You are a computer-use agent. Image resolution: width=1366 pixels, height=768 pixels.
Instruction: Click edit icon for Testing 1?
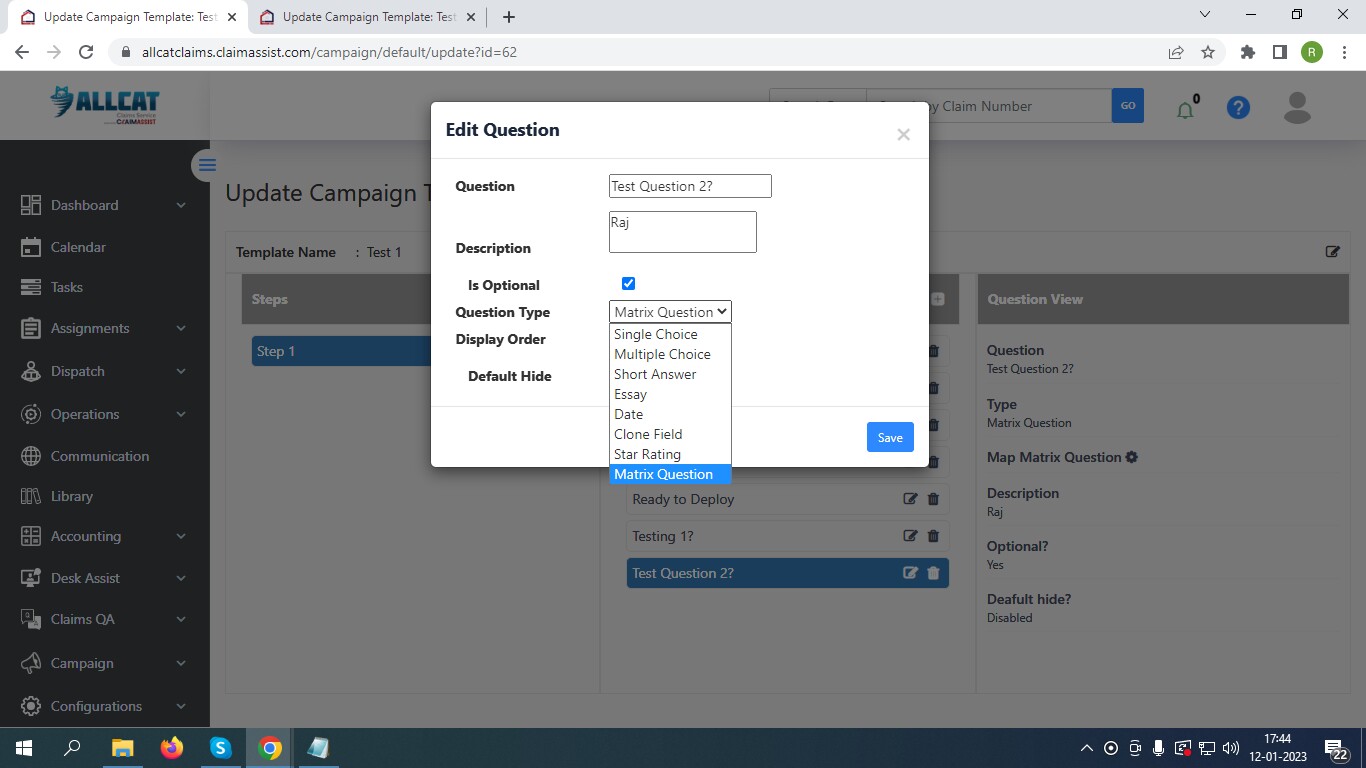910,536
